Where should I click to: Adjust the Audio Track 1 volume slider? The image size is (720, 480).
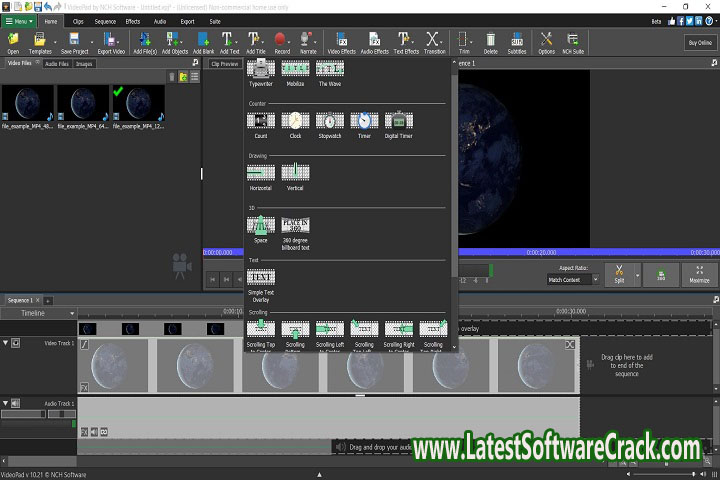[x=23, y=414]
